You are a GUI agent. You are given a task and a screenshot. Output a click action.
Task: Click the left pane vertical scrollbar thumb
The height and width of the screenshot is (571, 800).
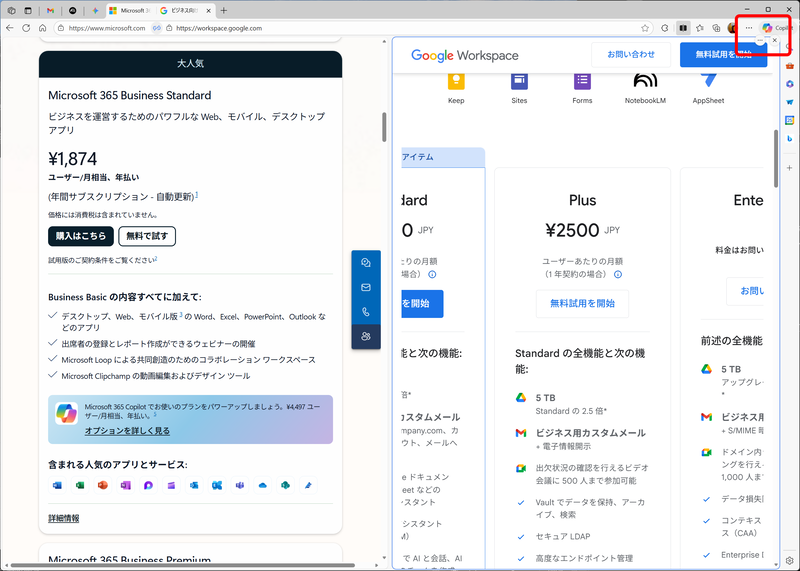point(384,127)
